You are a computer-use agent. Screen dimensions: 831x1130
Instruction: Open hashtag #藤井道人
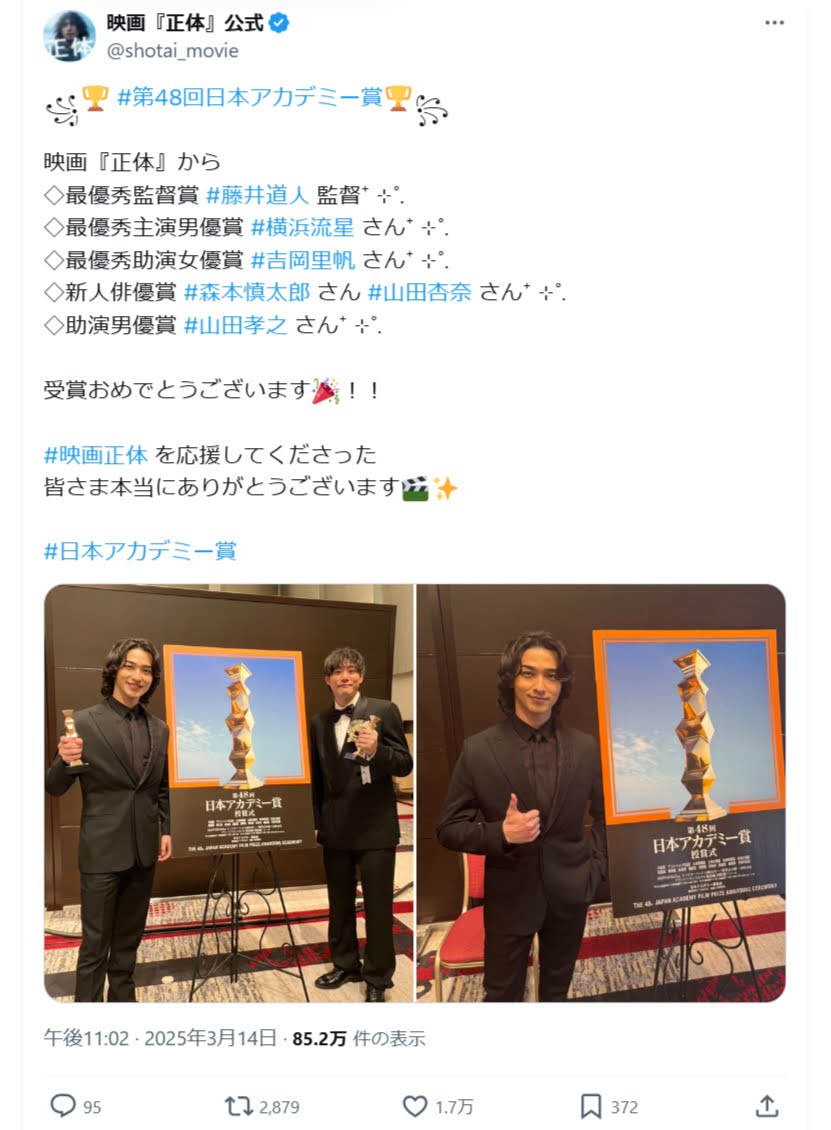257,195
